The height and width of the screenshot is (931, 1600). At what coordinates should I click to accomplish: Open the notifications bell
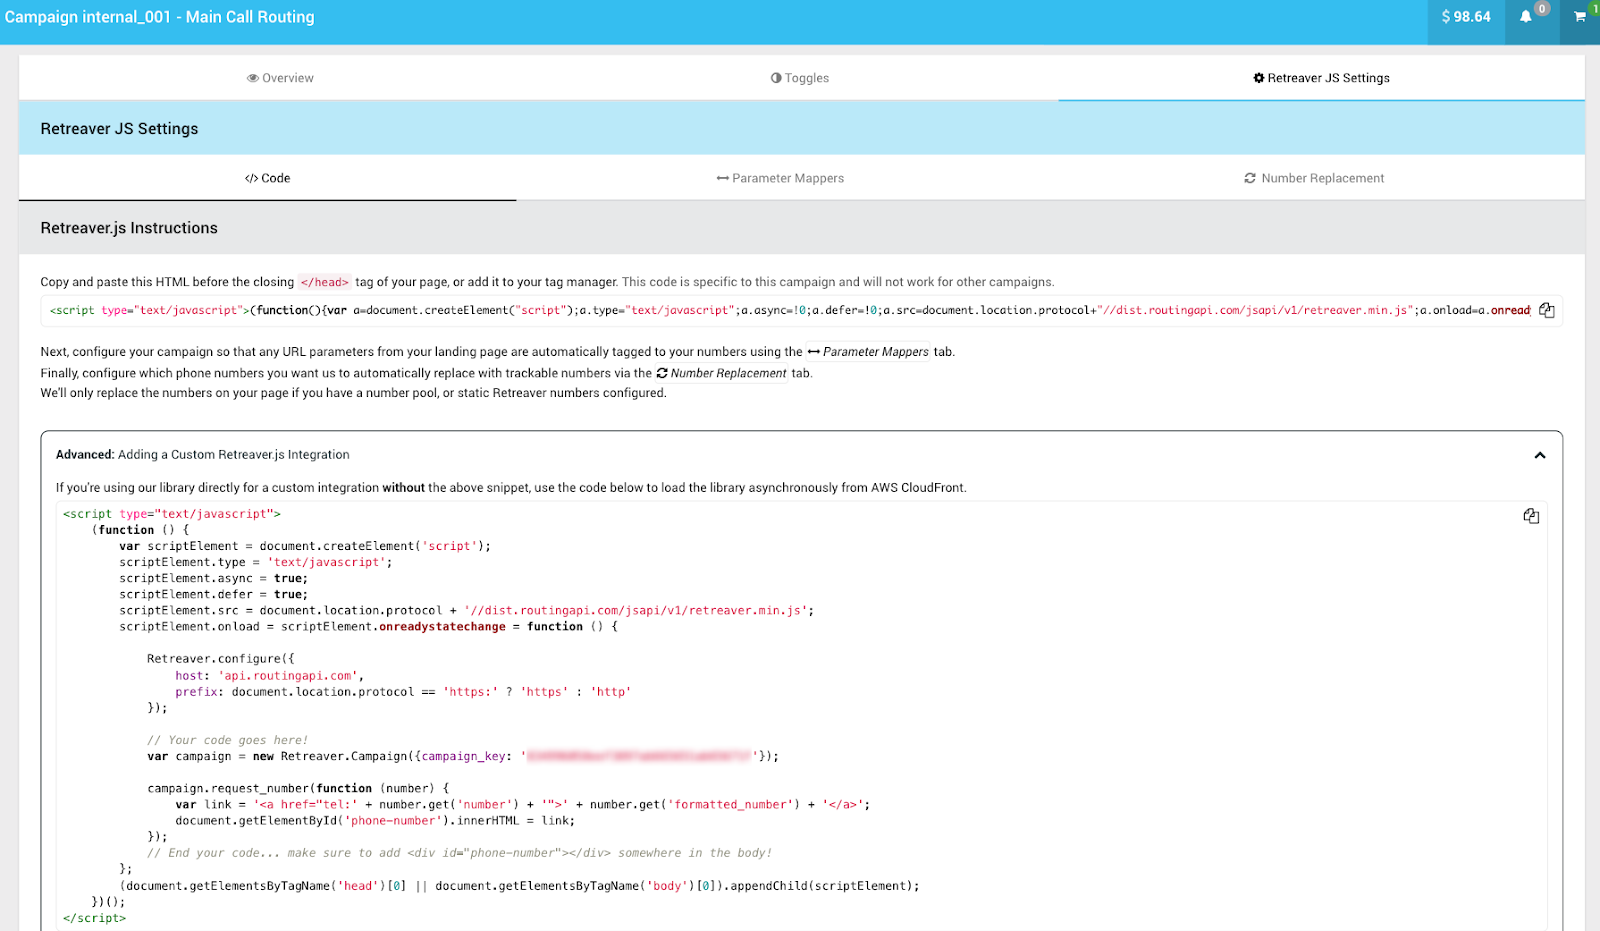(x=1526, y=17)
